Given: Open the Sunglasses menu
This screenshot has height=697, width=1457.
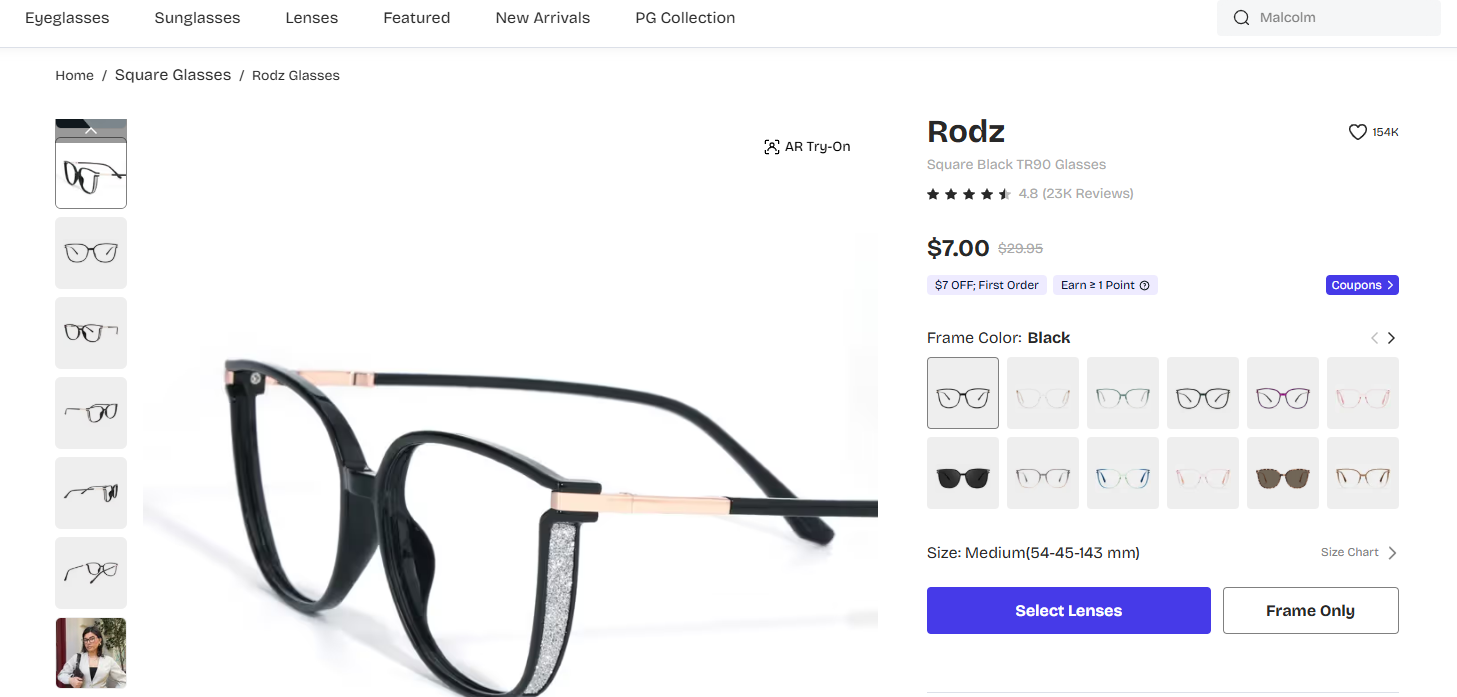Looking at the screenshot, I should coord(197,17).
